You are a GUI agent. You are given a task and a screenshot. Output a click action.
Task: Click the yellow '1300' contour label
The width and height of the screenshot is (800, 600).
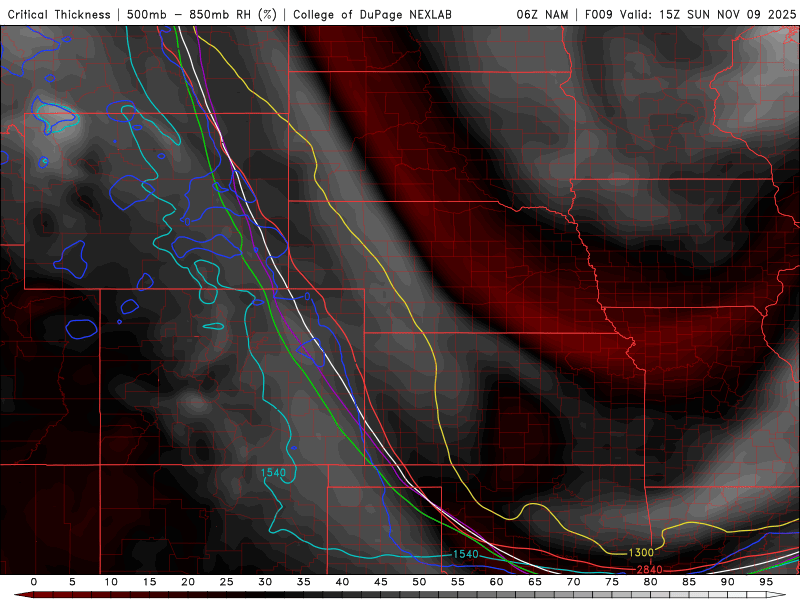[x=641, y=553]
